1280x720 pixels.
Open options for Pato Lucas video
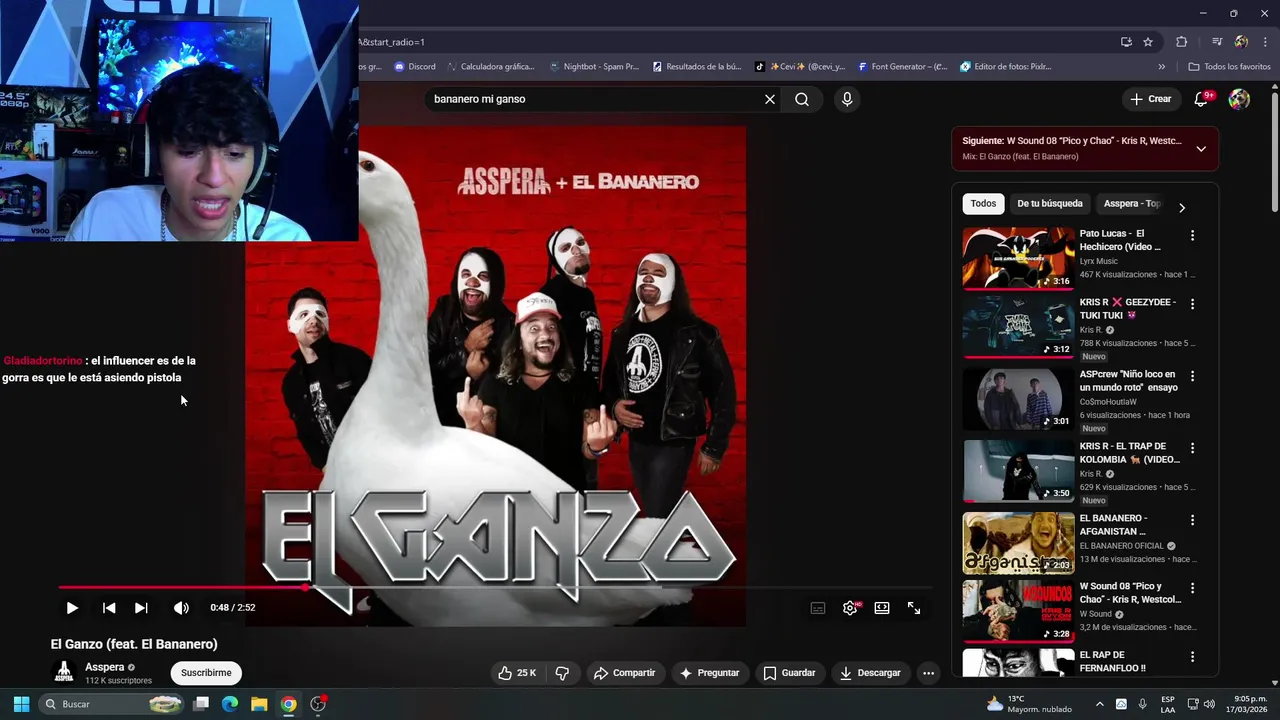pyautogui.click(x=1192, y=236)
